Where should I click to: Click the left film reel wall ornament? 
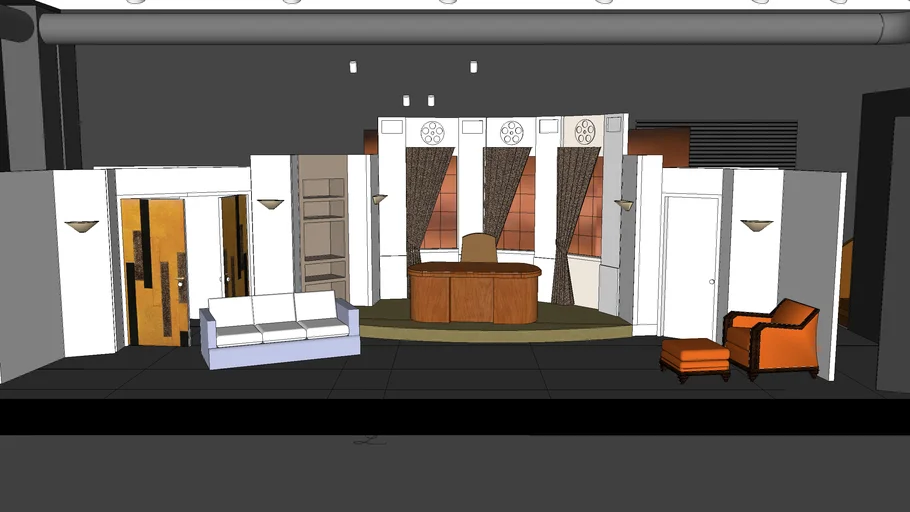click(x=432, y=132)
